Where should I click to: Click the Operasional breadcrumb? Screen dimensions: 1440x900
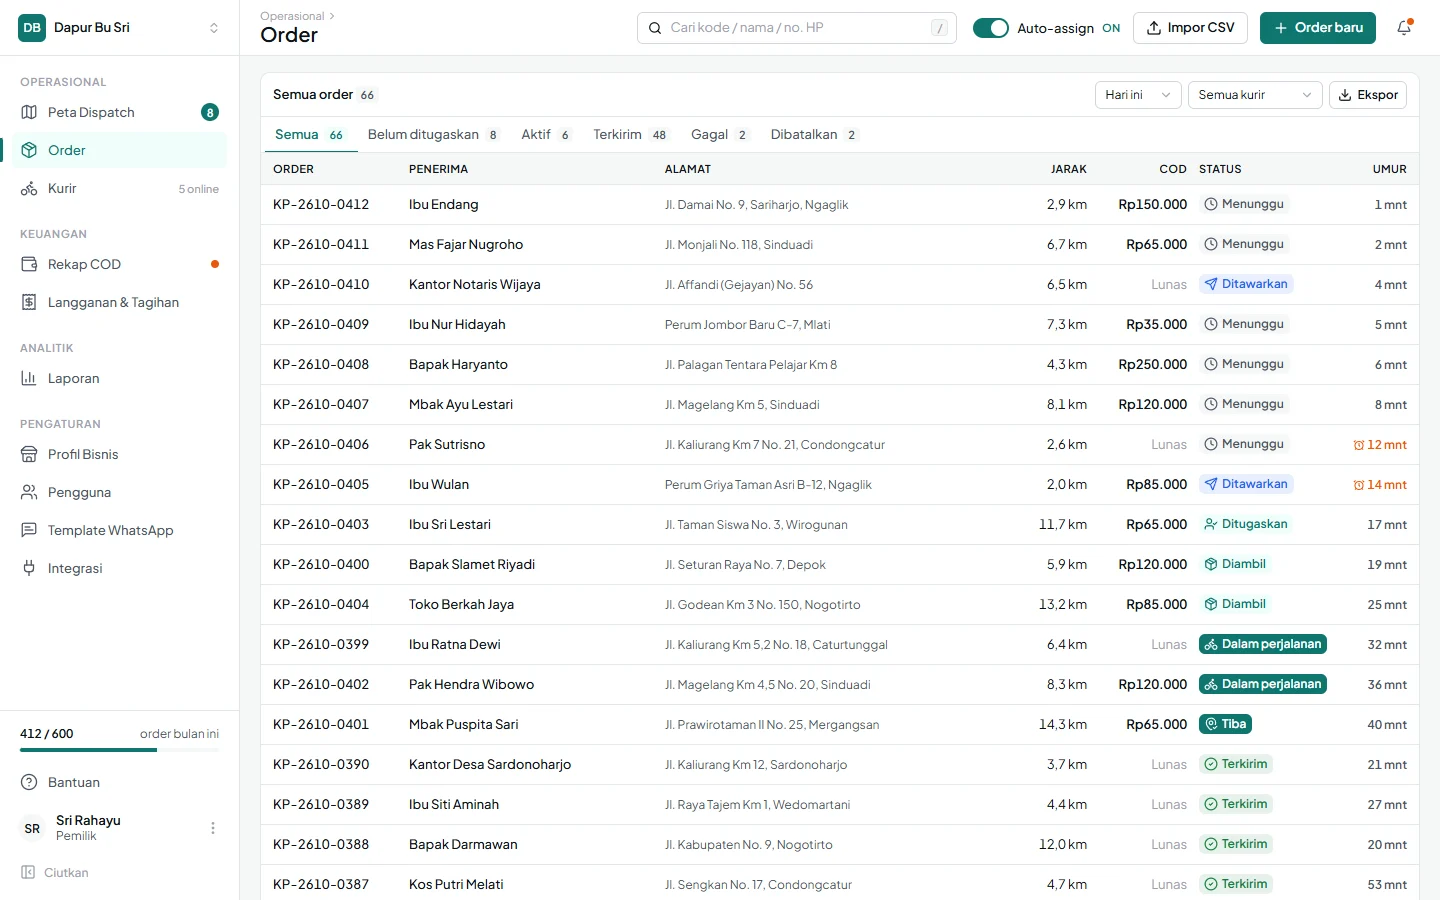(292, 16)
